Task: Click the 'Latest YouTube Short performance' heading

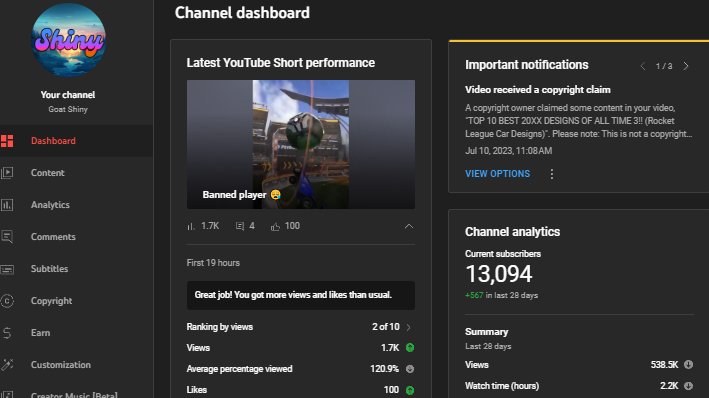Action: click(281, 63)
